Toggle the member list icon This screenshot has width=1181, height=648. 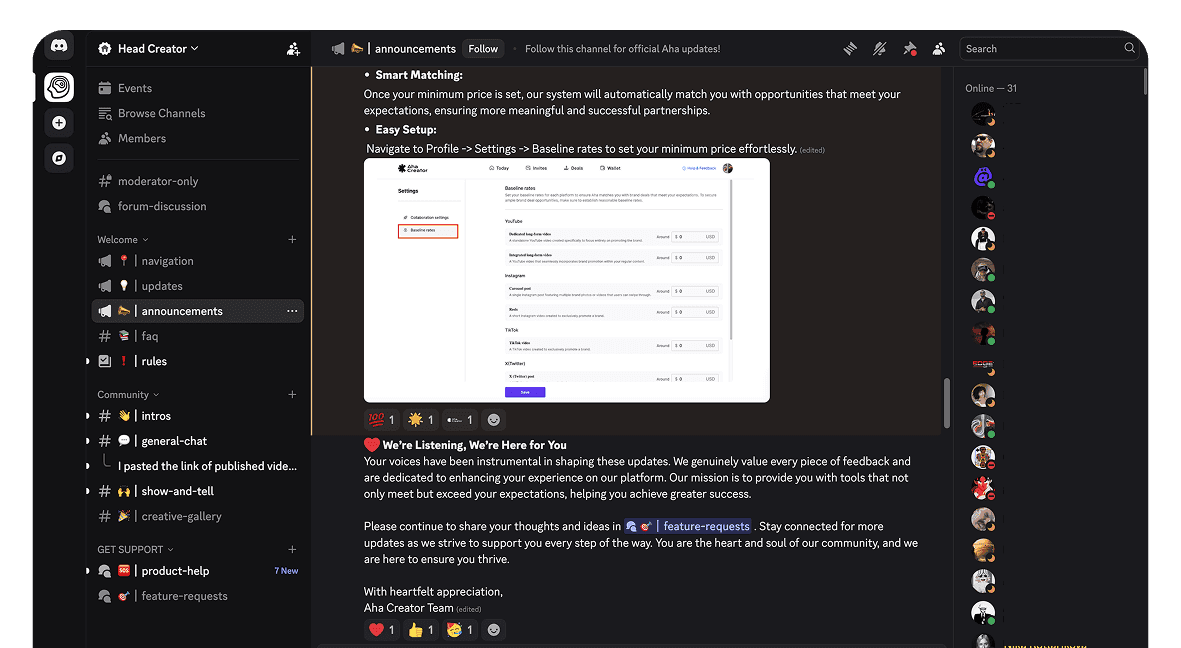pyautogui.click(x=938, y=49)
